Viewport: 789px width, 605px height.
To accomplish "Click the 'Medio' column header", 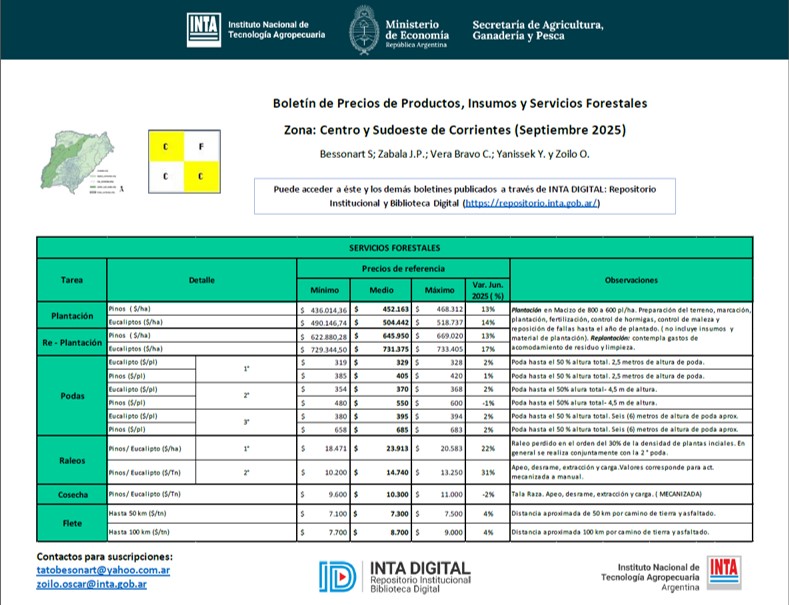I will (x=380, y=290).
